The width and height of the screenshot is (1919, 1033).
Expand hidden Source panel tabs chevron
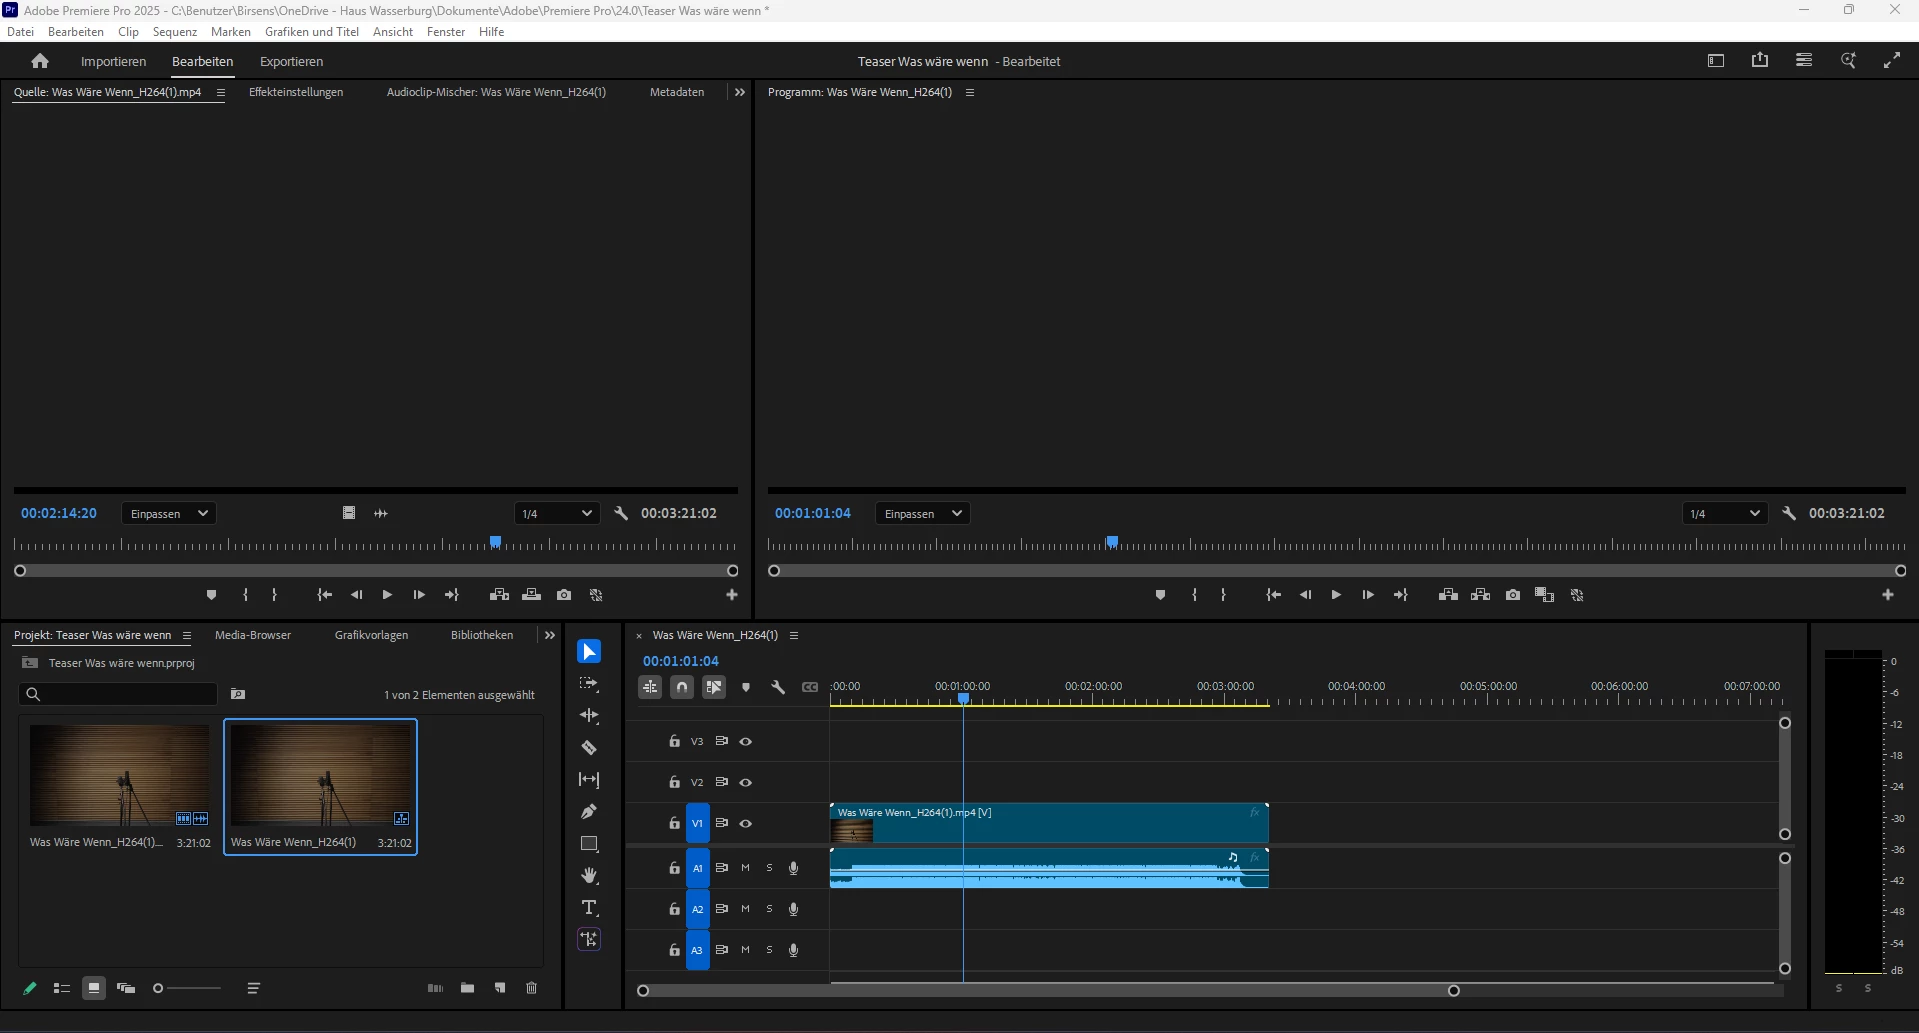[740, 92]
